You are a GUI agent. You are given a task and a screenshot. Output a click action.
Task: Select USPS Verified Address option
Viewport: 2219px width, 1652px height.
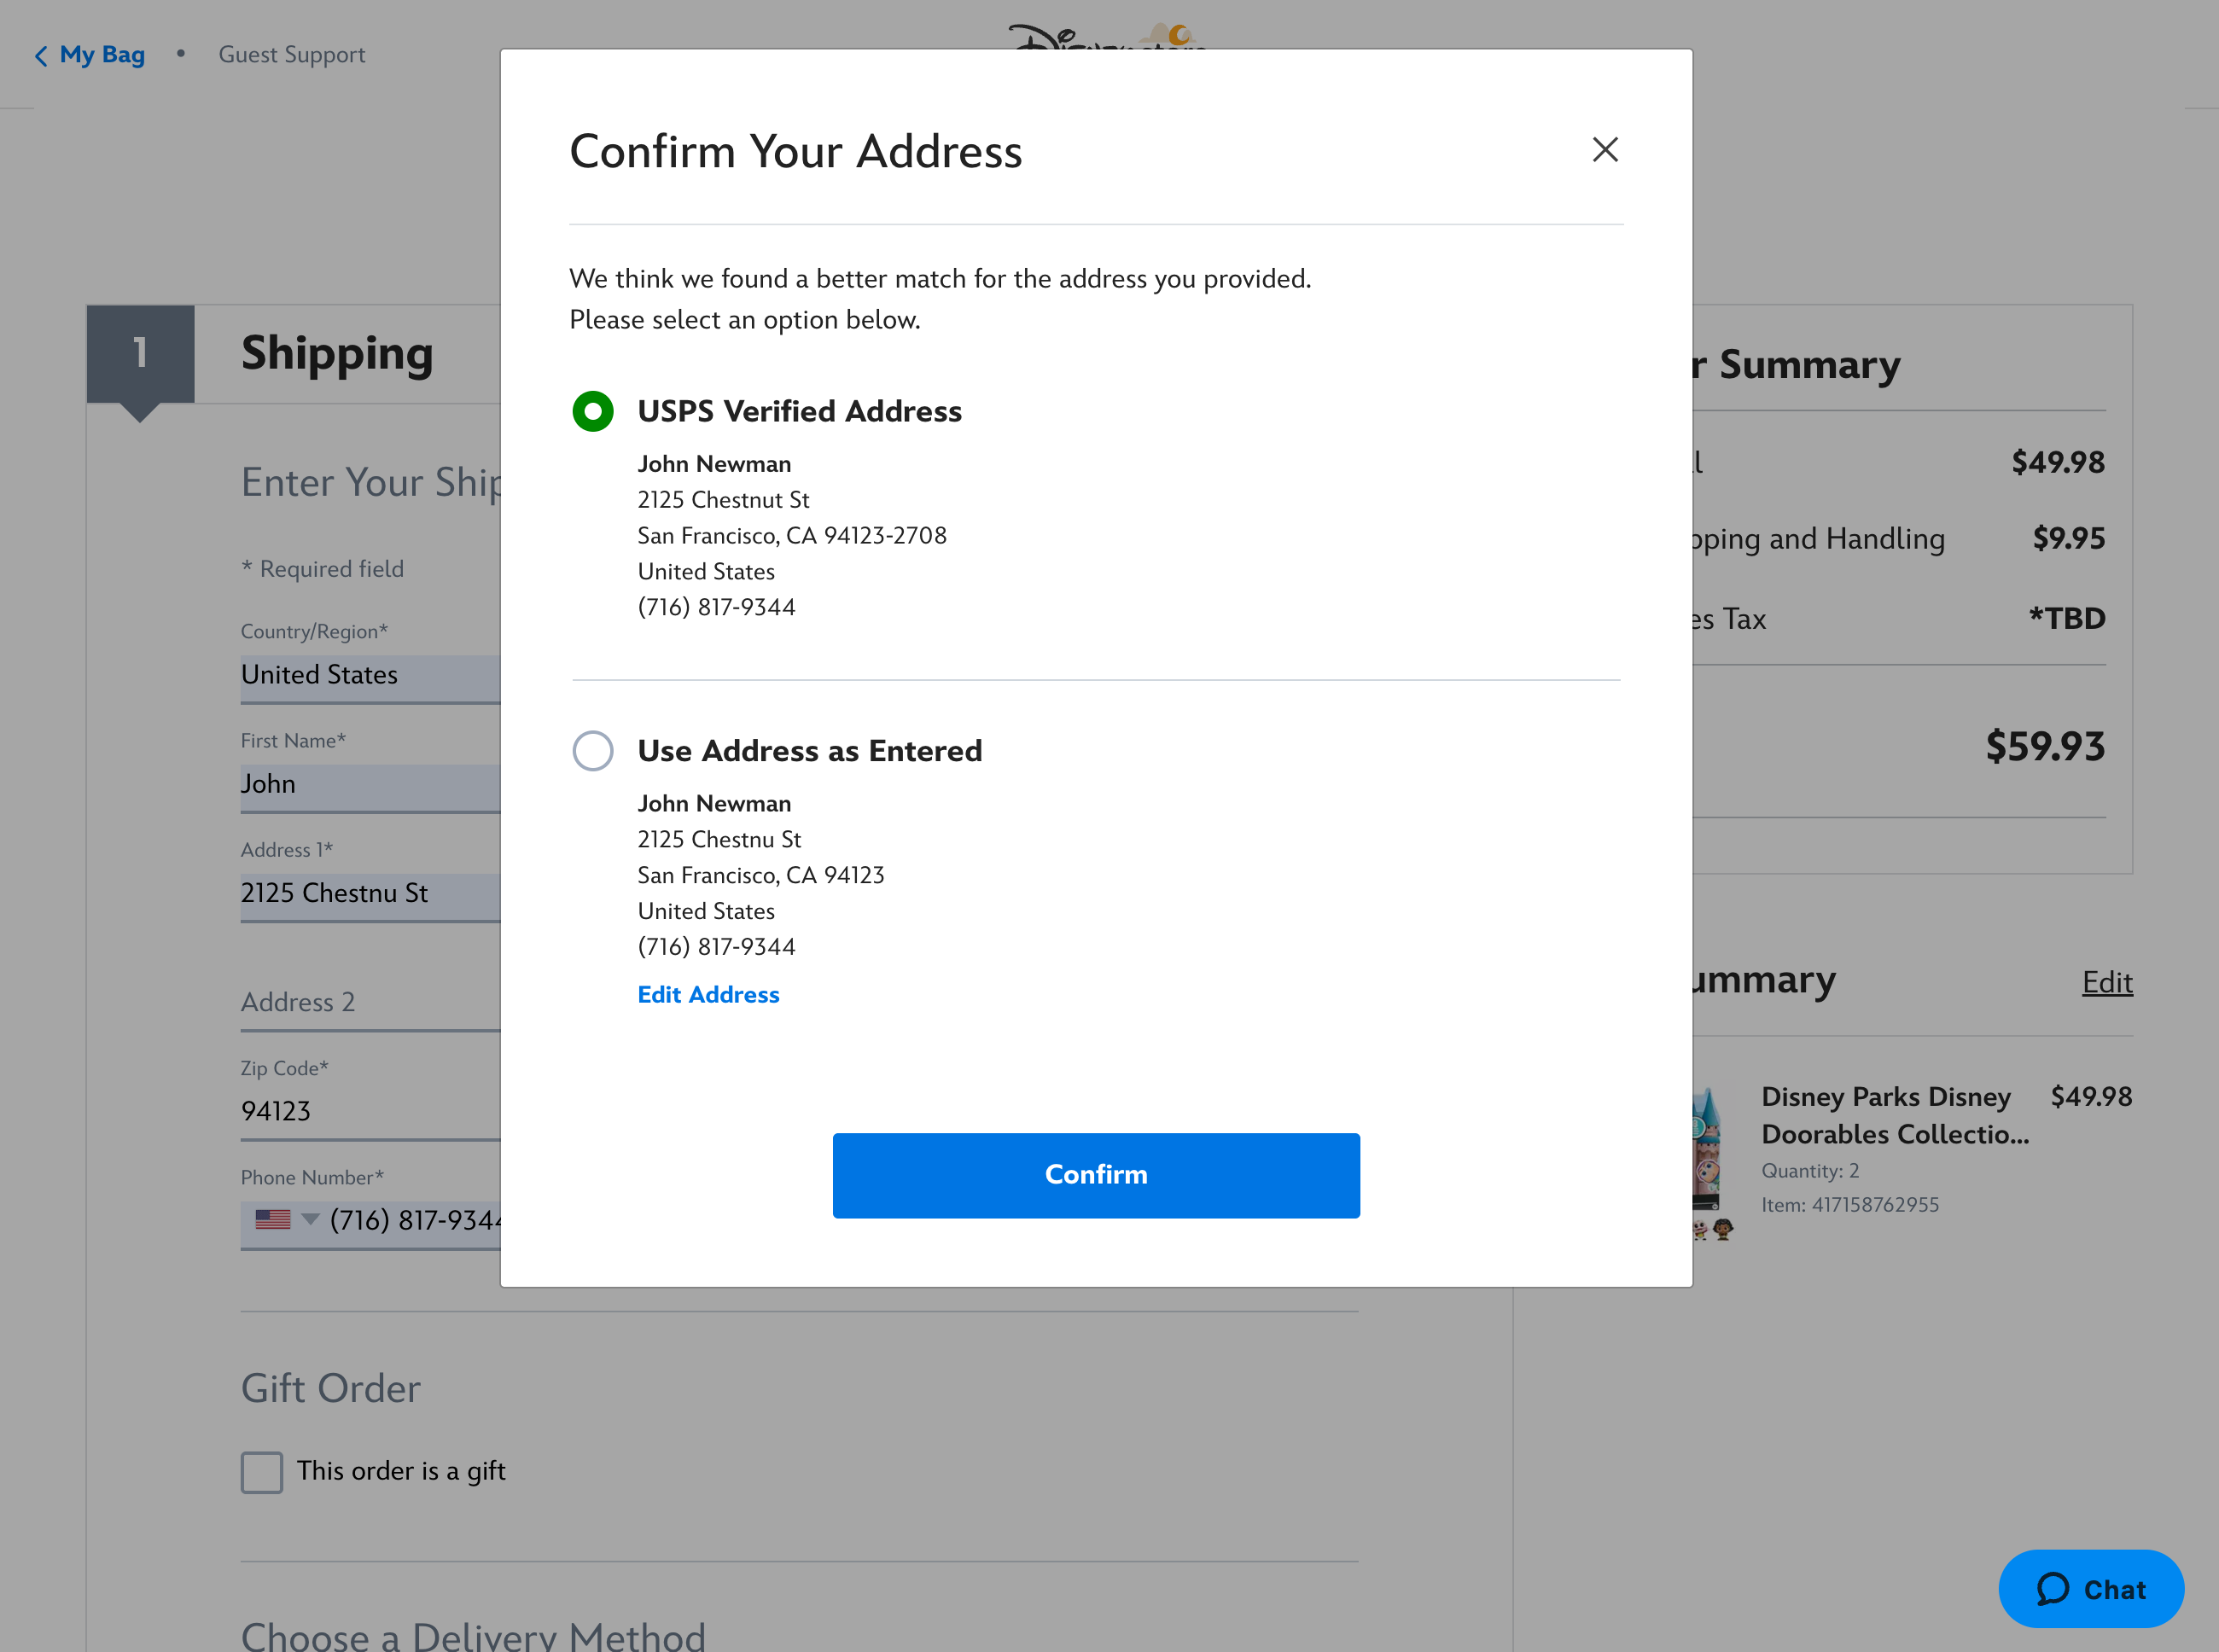point(592,411)
